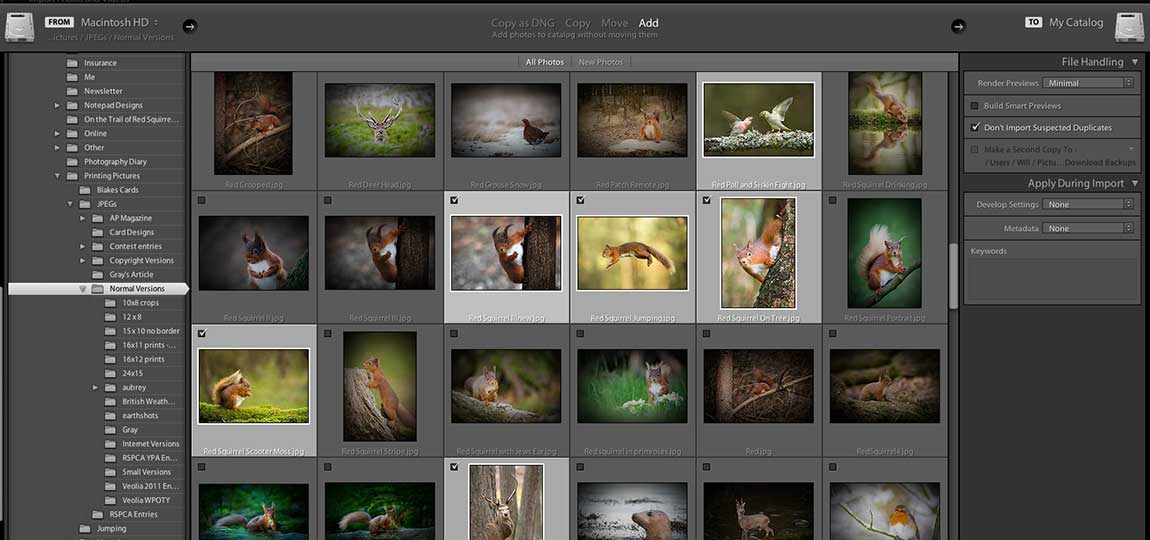
Task: Click the Macintosh HD source name
Action: tap(115, 23)
